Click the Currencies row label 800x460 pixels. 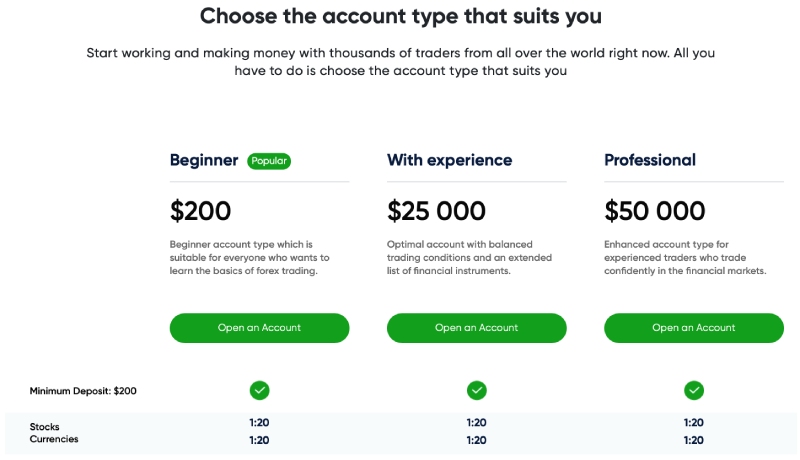[54, 439]
